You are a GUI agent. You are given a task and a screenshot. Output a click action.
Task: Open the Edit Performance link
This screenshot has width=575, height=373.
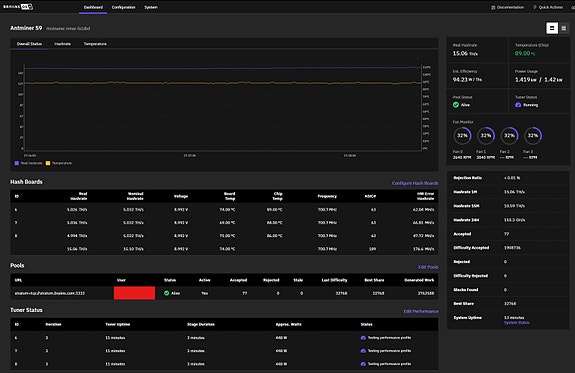tap(421, 311)
